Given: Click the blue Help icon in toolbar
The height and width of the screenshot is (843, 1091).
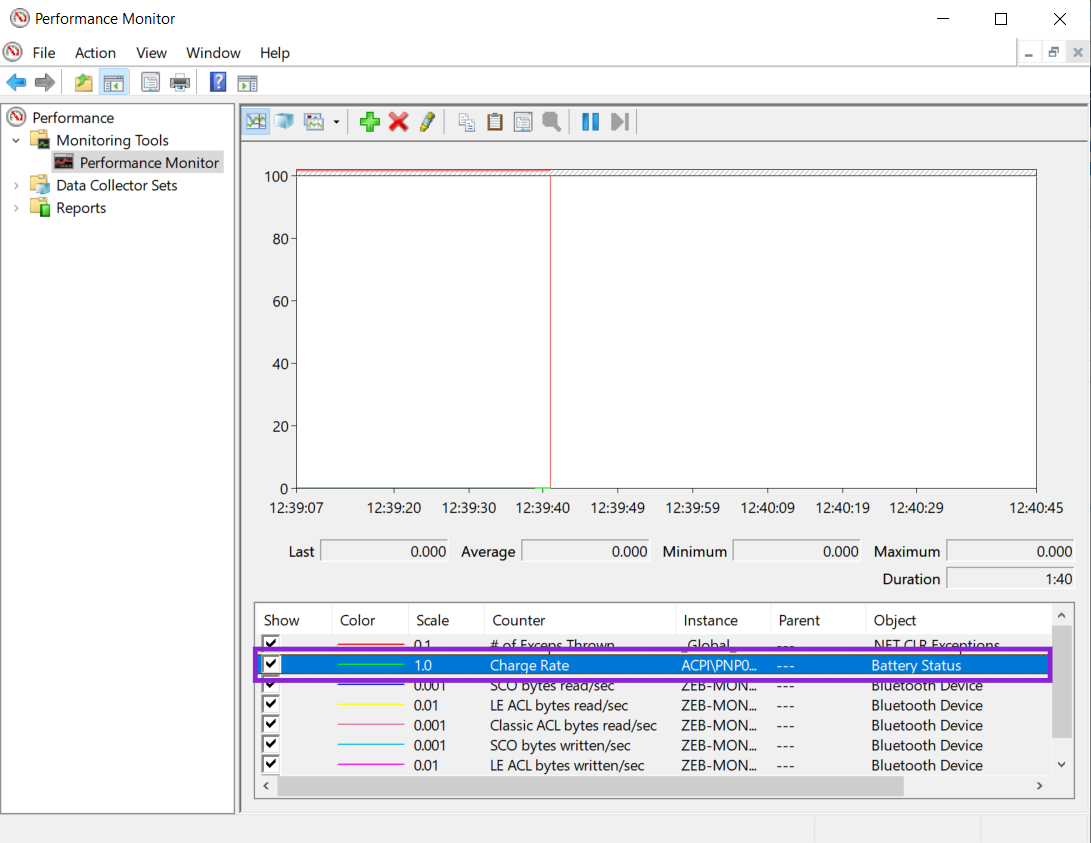Looking at the screenshot, I should tap(218, 83).
